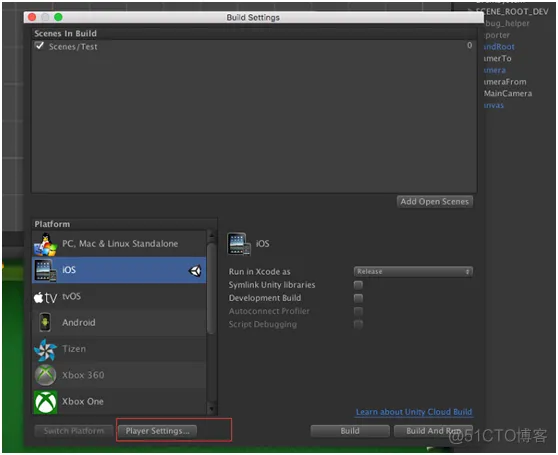Select SCENE_ROOT_DEV in the hierarchy behind
The image size is (558, 455).
512,12
